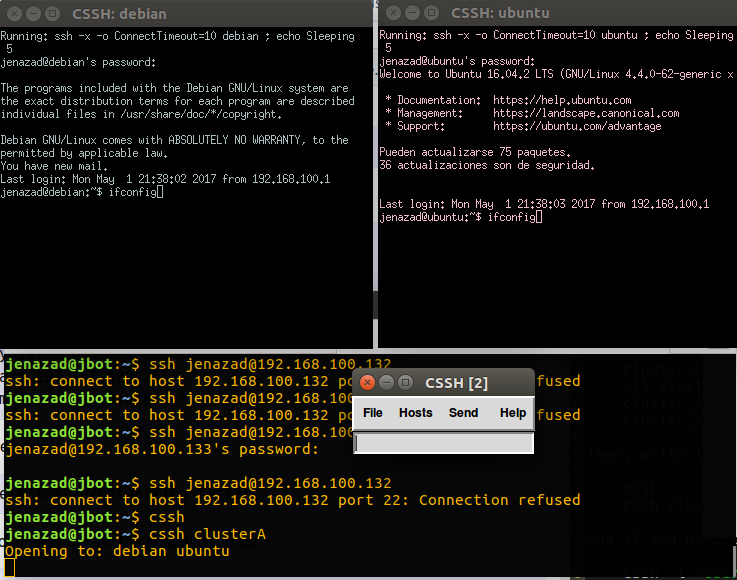The height and width of the screenshot is (580, 737).
Task: Click the https://ubuntu.com/advantage URL text
Action: 577,126
